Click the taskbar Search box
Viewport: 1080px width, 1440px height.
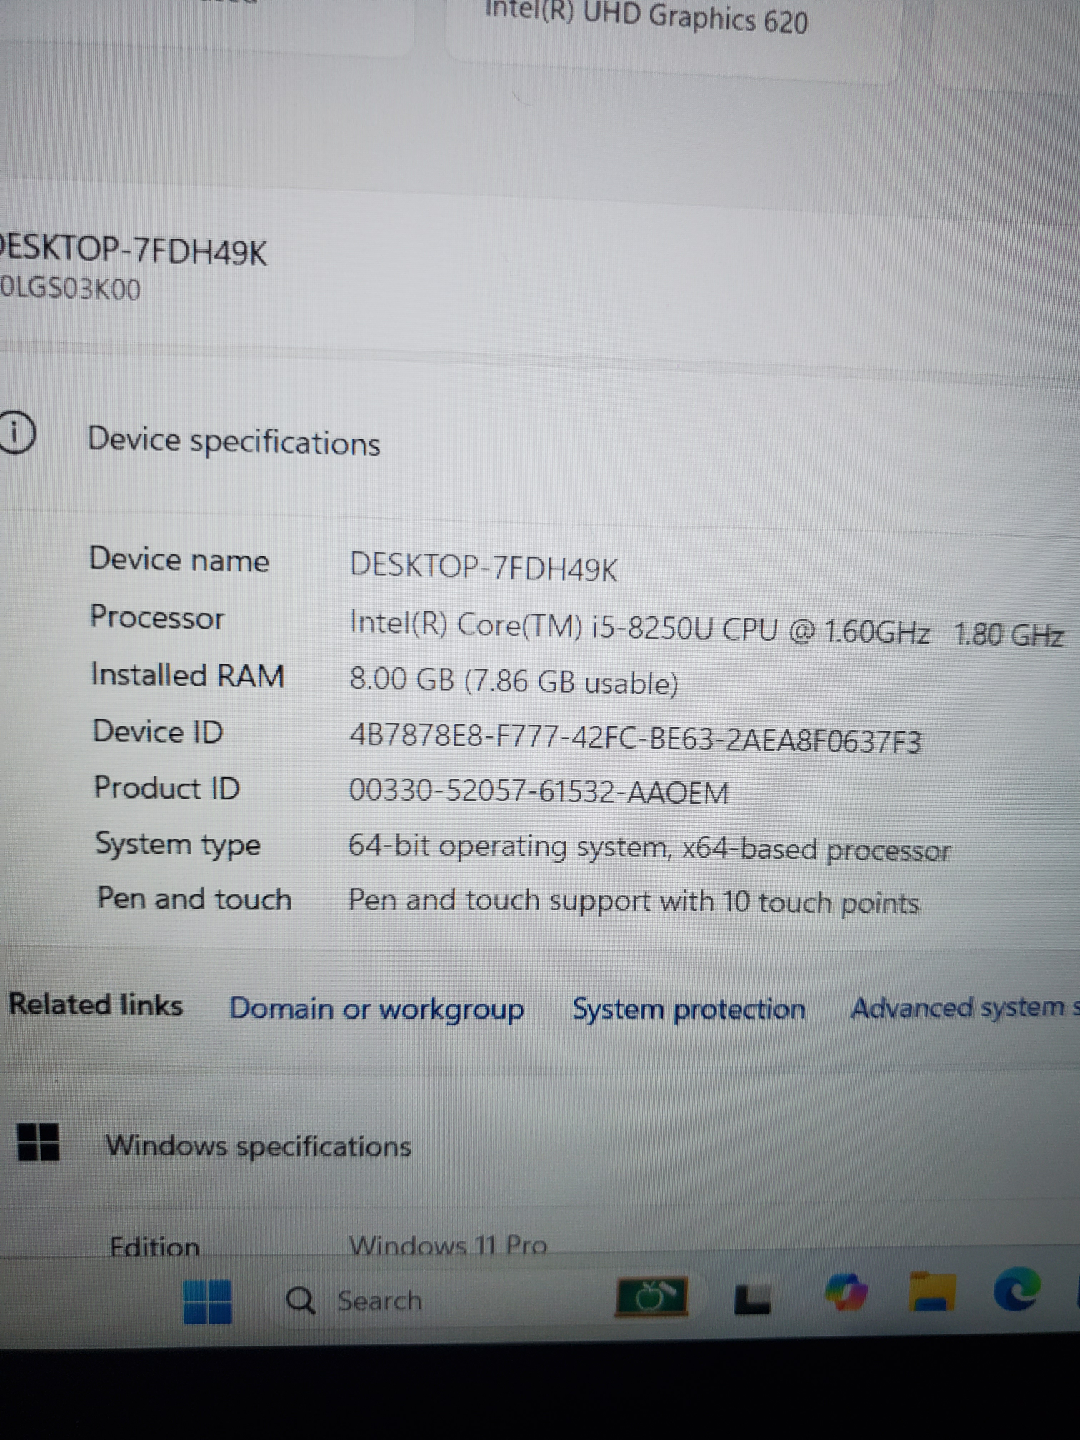380,1301
